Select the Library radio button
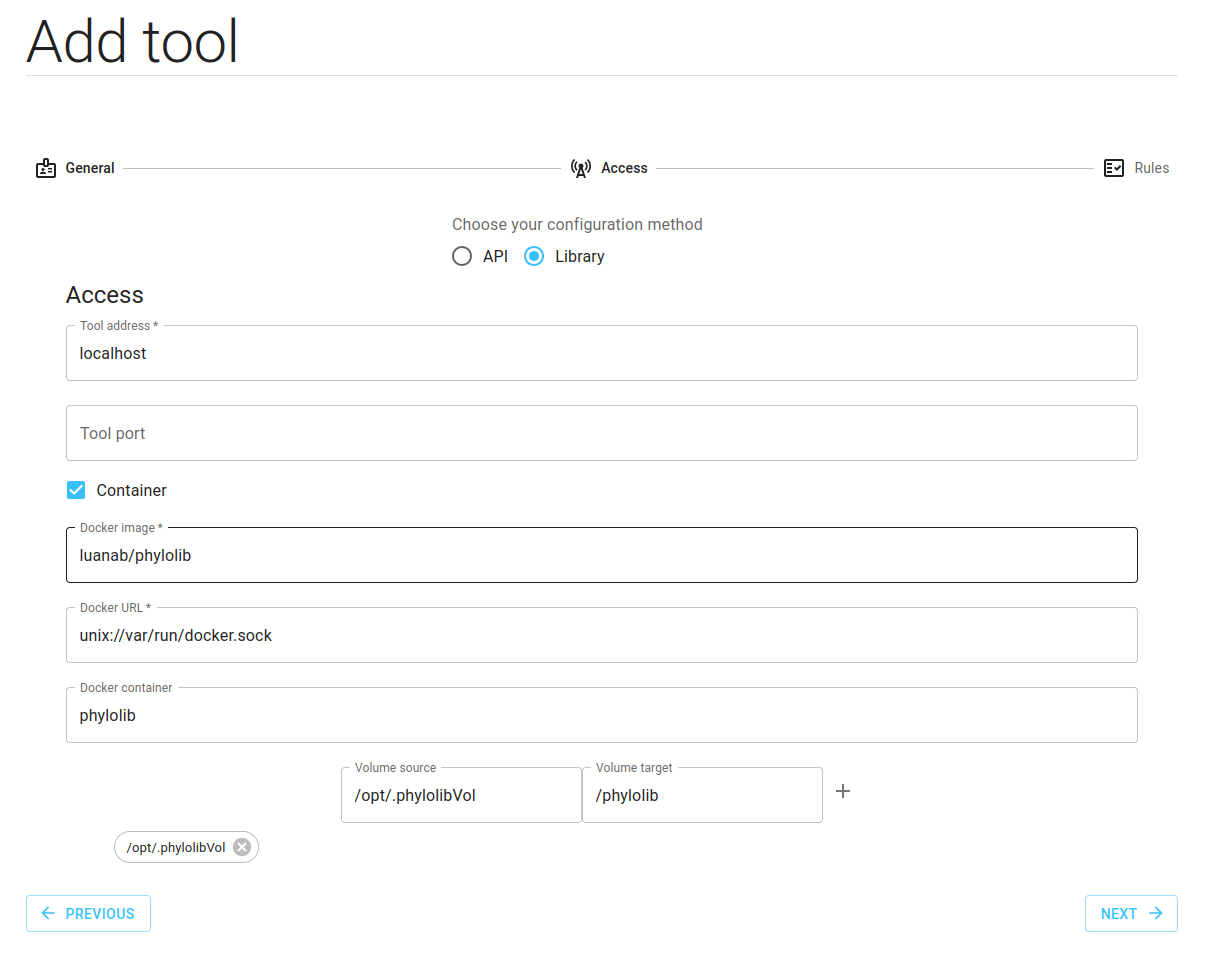The image size is (1224, 965). [x=534, y=256]
